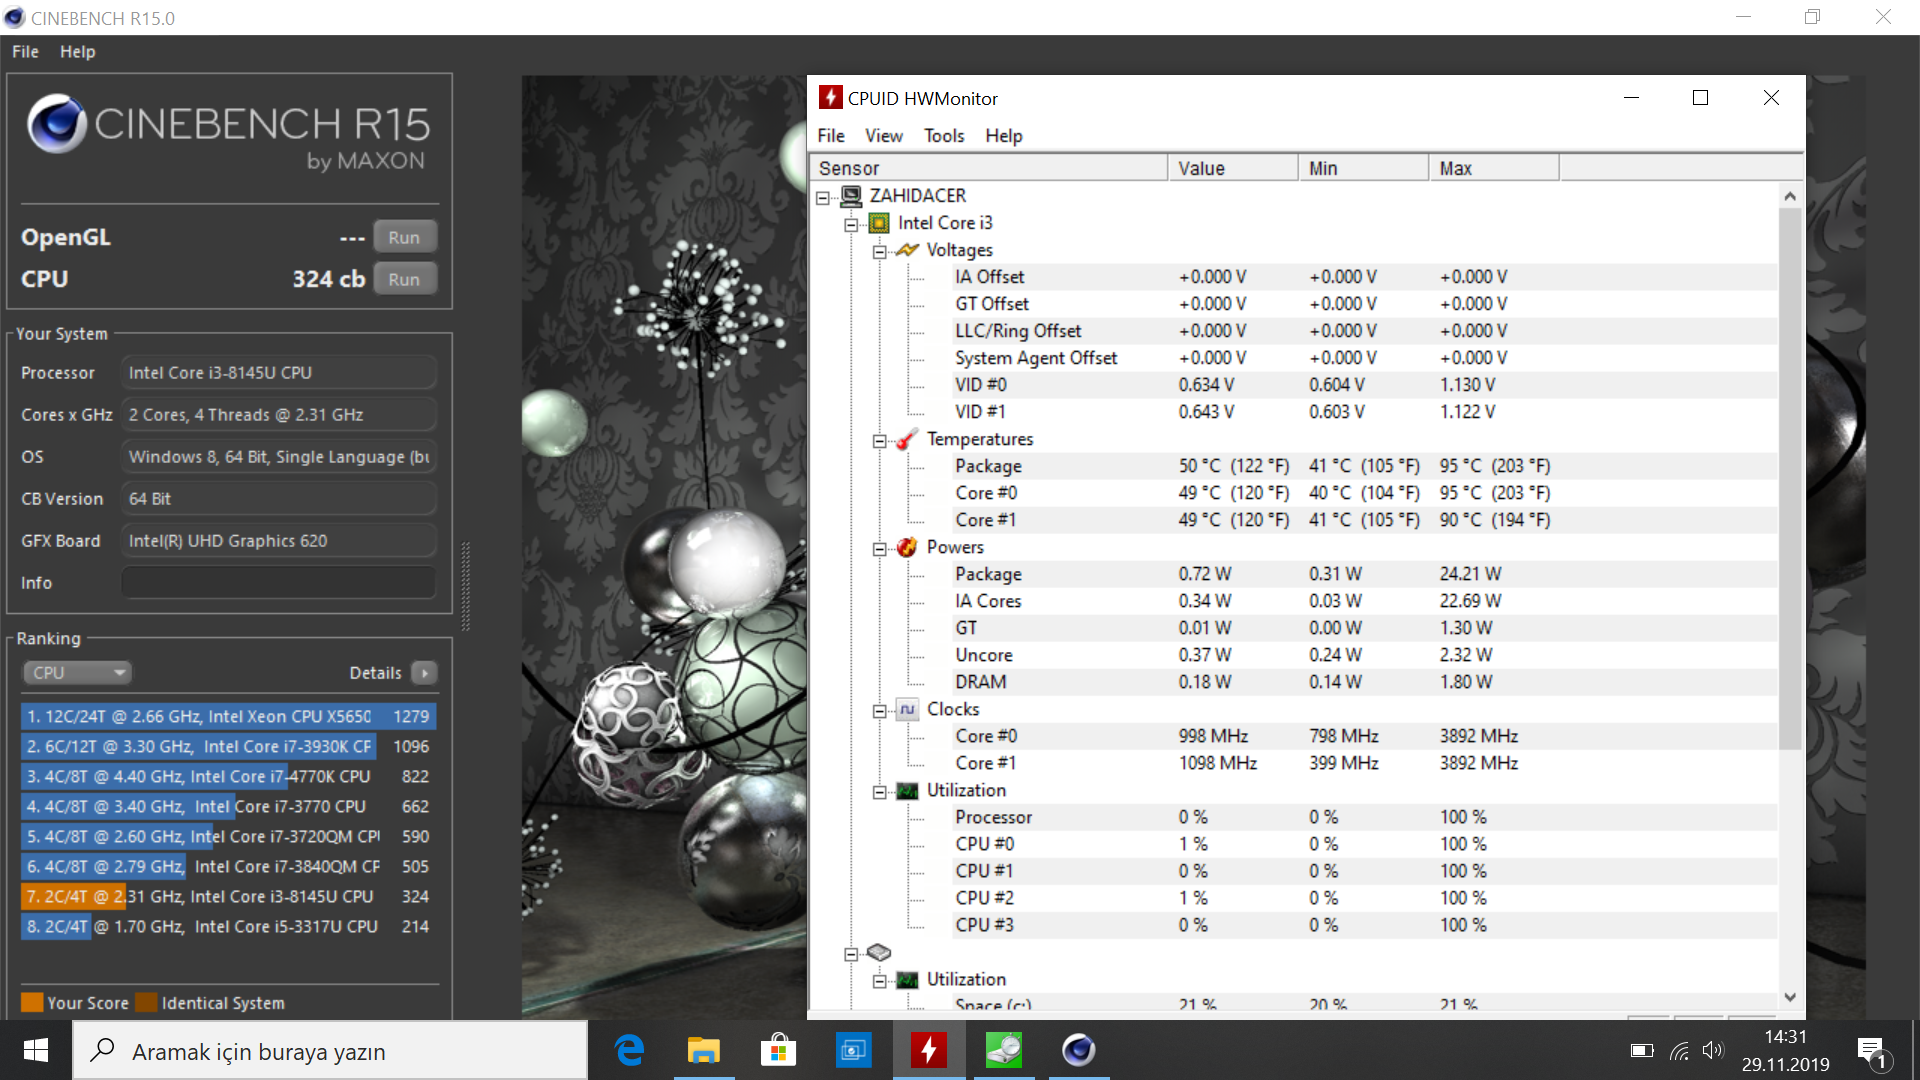Screen dimensions: 1920x1080
Task: Open the Ranking CPU dropdown
Action: (x=77, y=673)
